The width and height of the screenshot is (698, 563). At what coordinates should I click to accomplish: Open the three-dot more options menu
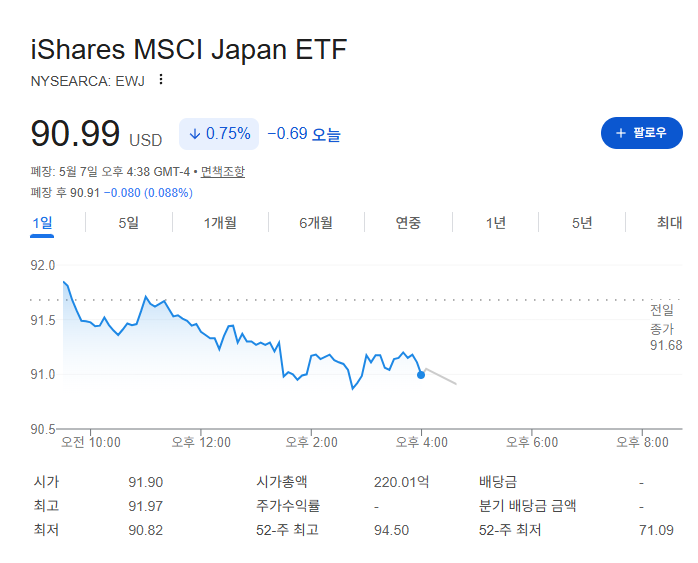pyautogui.click(x=161, y=80)
